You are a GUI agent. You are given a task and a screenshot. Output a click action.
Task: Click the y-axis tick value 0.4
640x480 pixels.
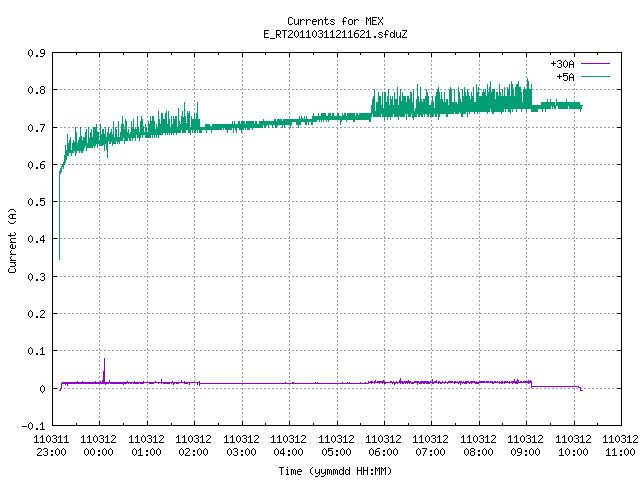tap(37, 239)
